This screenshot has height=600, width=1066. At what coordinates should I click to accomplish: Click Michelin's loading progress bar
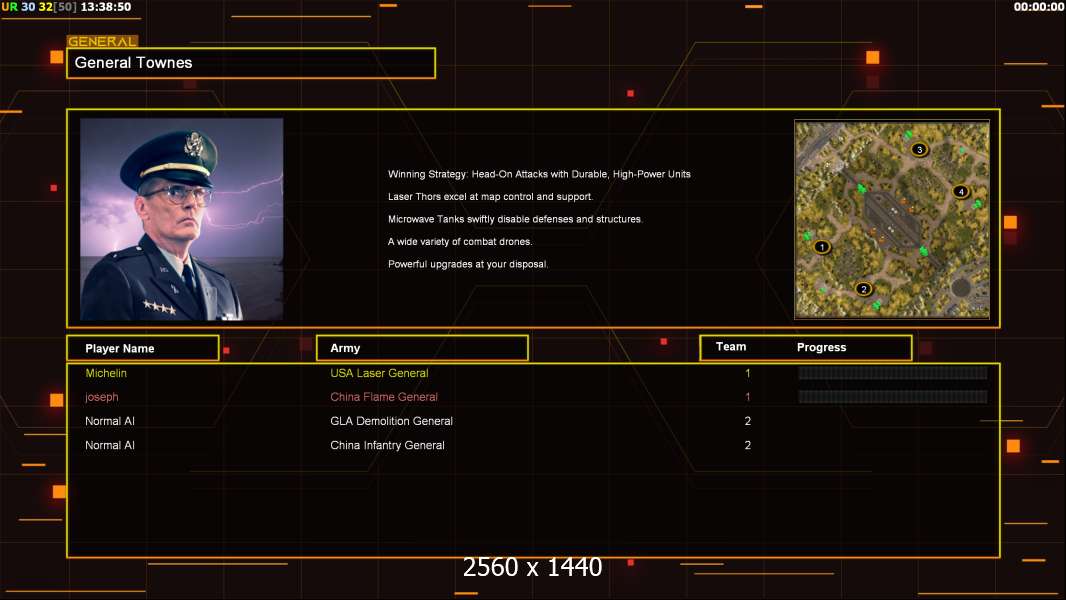coord(893,372)
